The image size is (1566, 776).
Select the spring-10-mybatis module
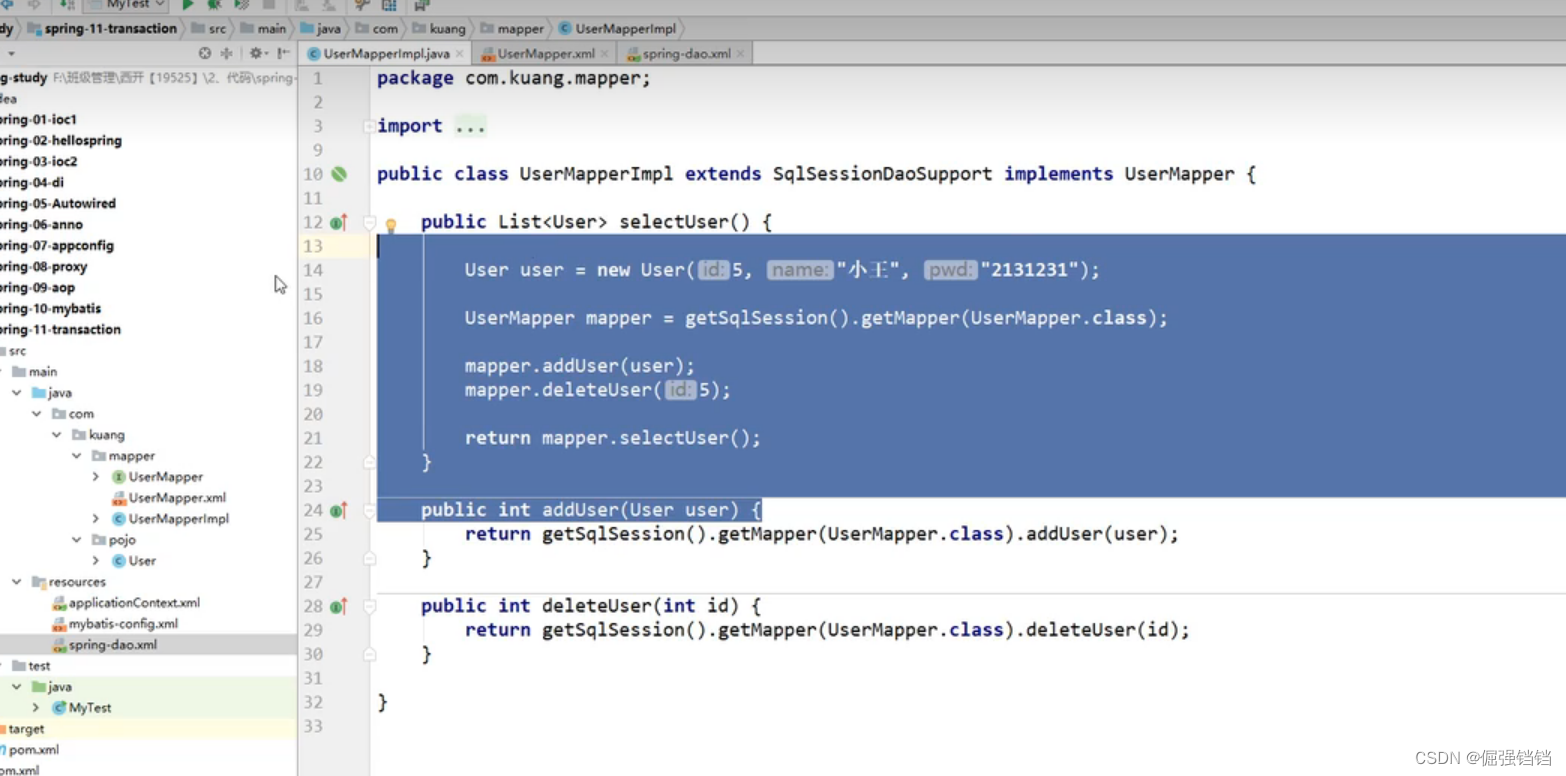point(50,309)
